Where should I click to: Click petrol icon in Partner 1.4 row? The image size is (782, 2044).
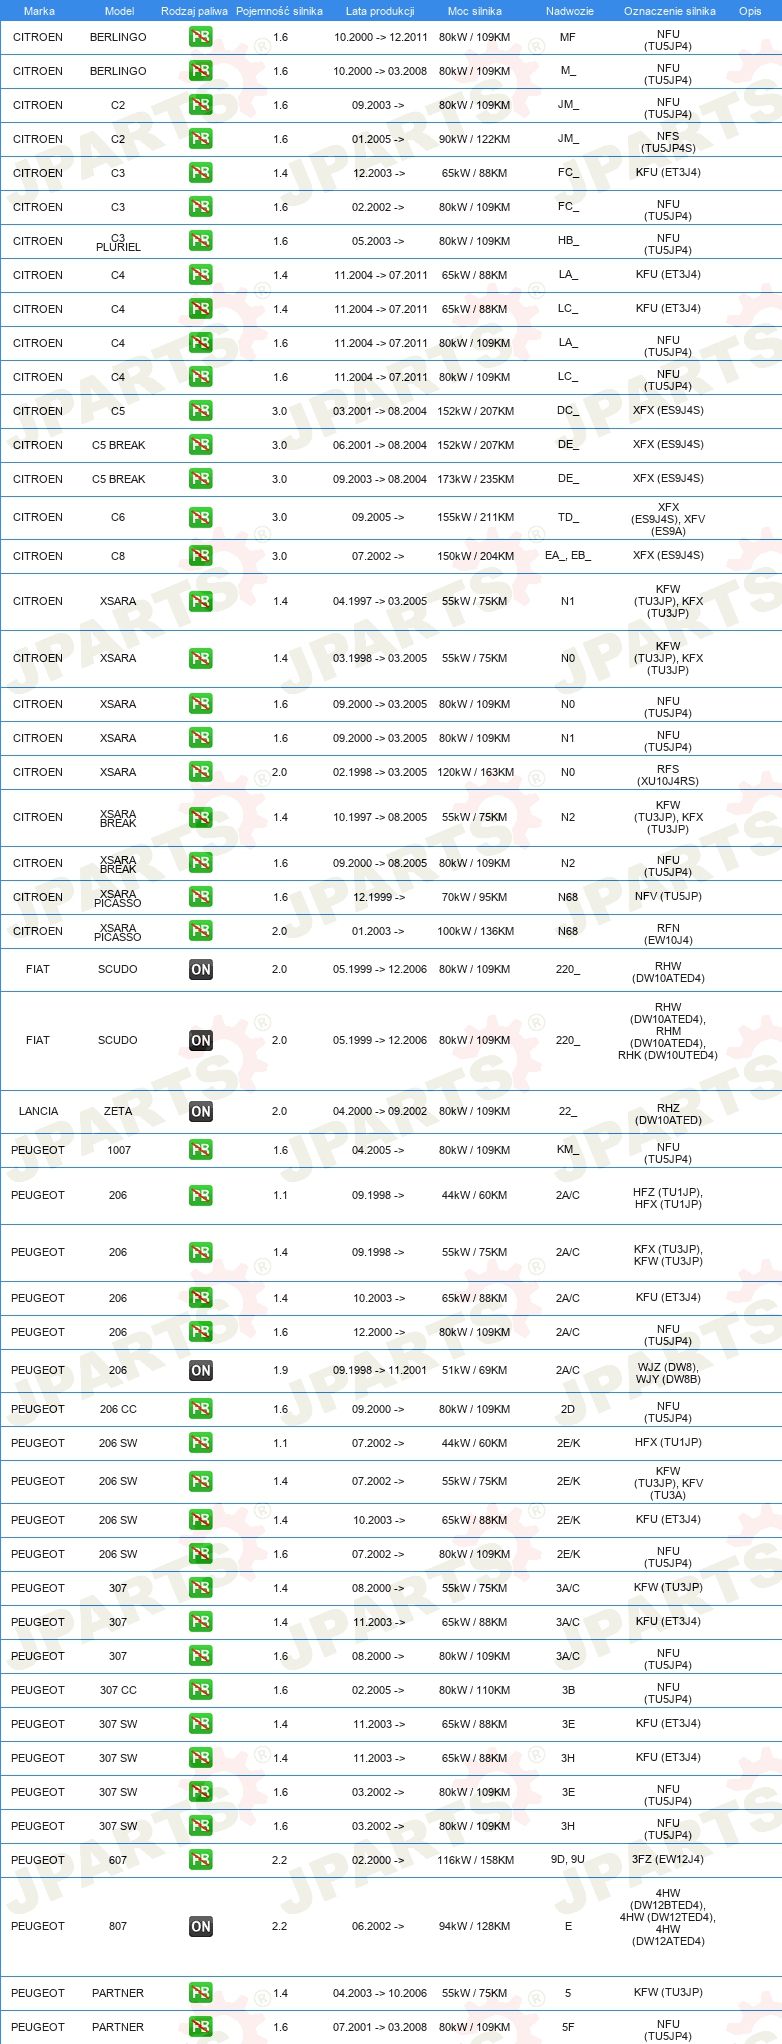(201, 1993)
